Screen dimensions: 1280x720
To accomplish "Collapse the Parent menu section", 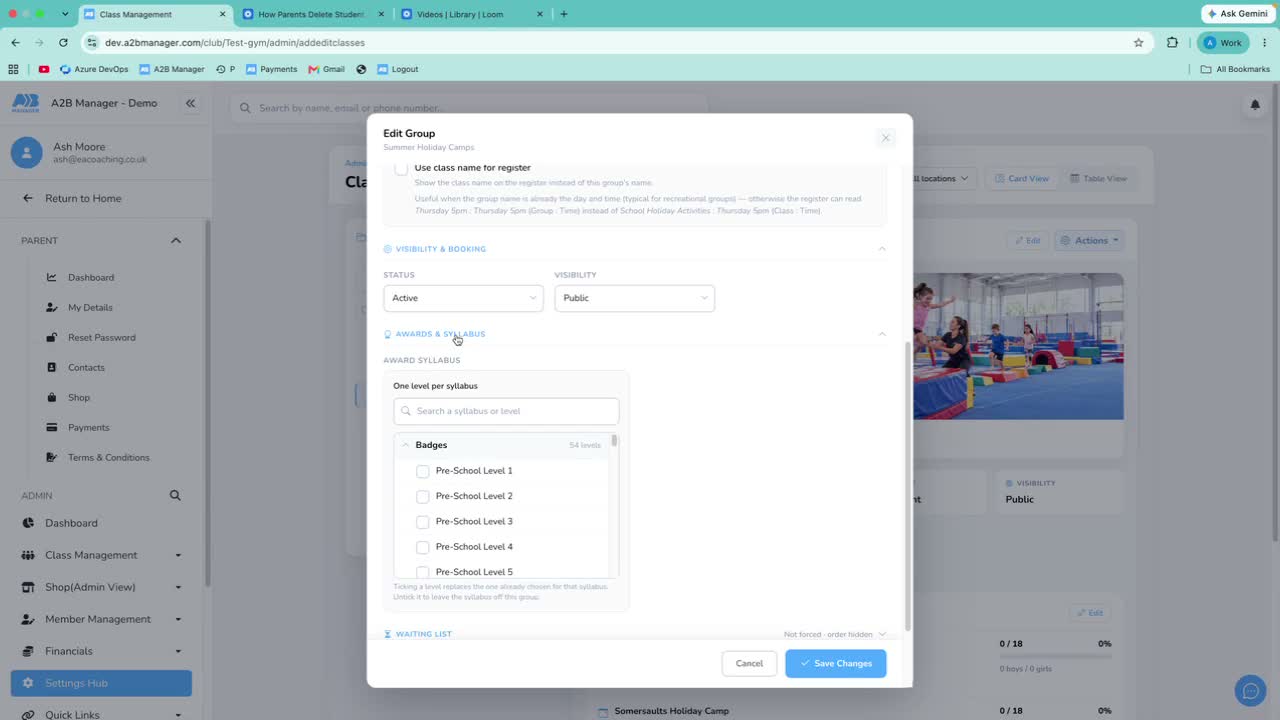I will click(176, 240).
